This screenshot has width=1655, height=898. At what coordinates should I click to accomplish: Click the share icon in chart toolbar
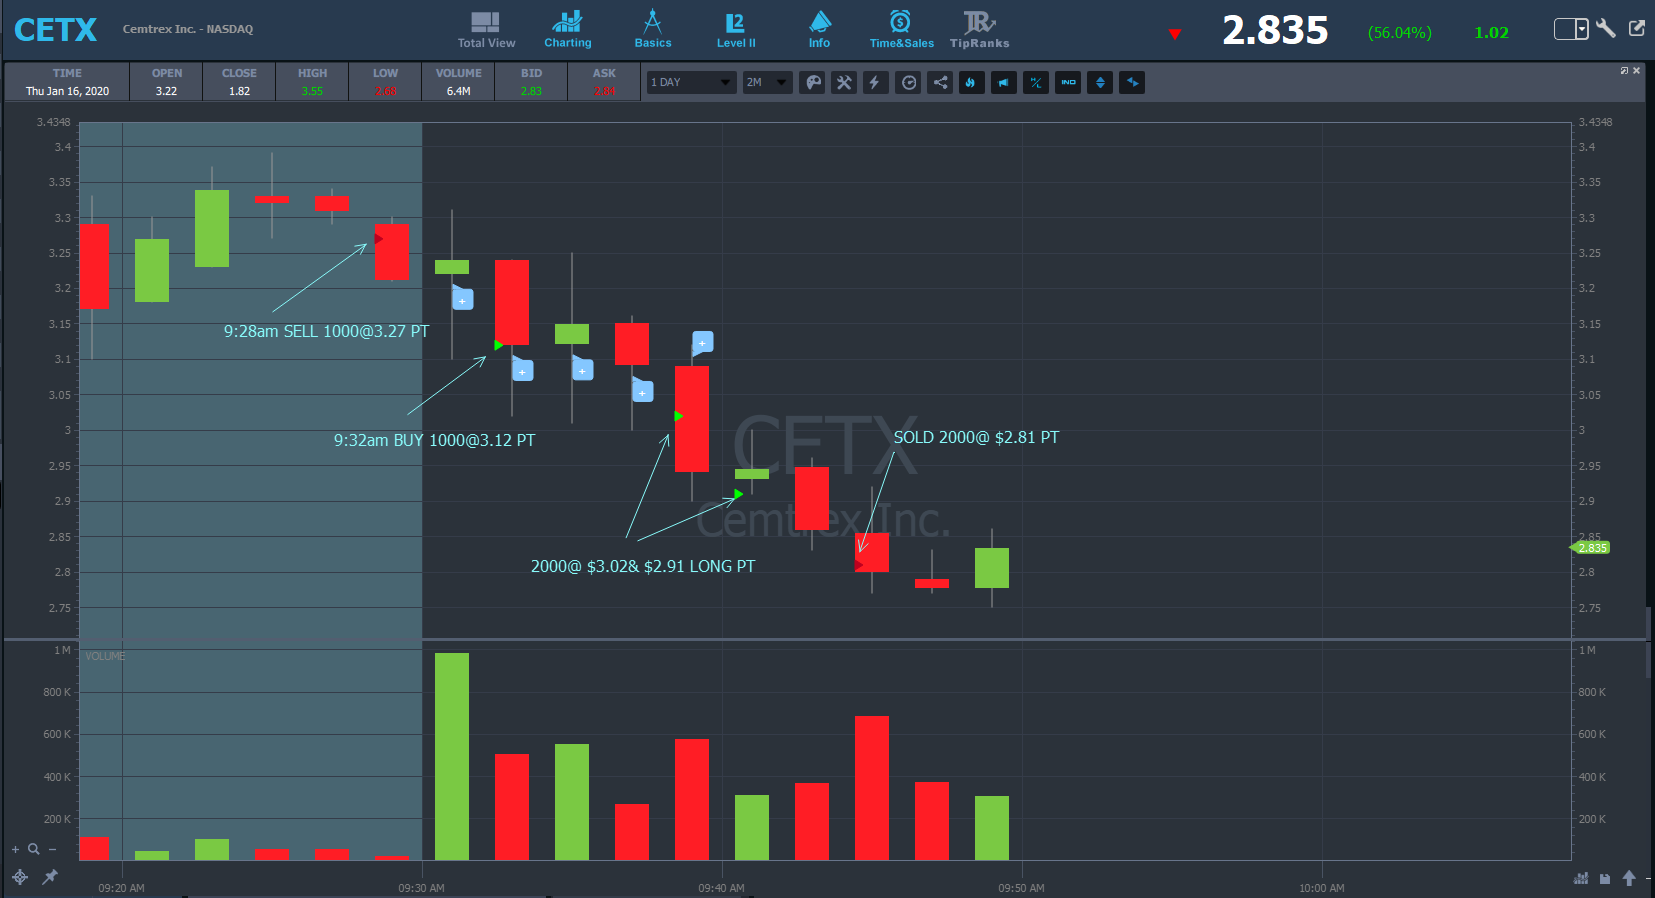click(940, 82)
